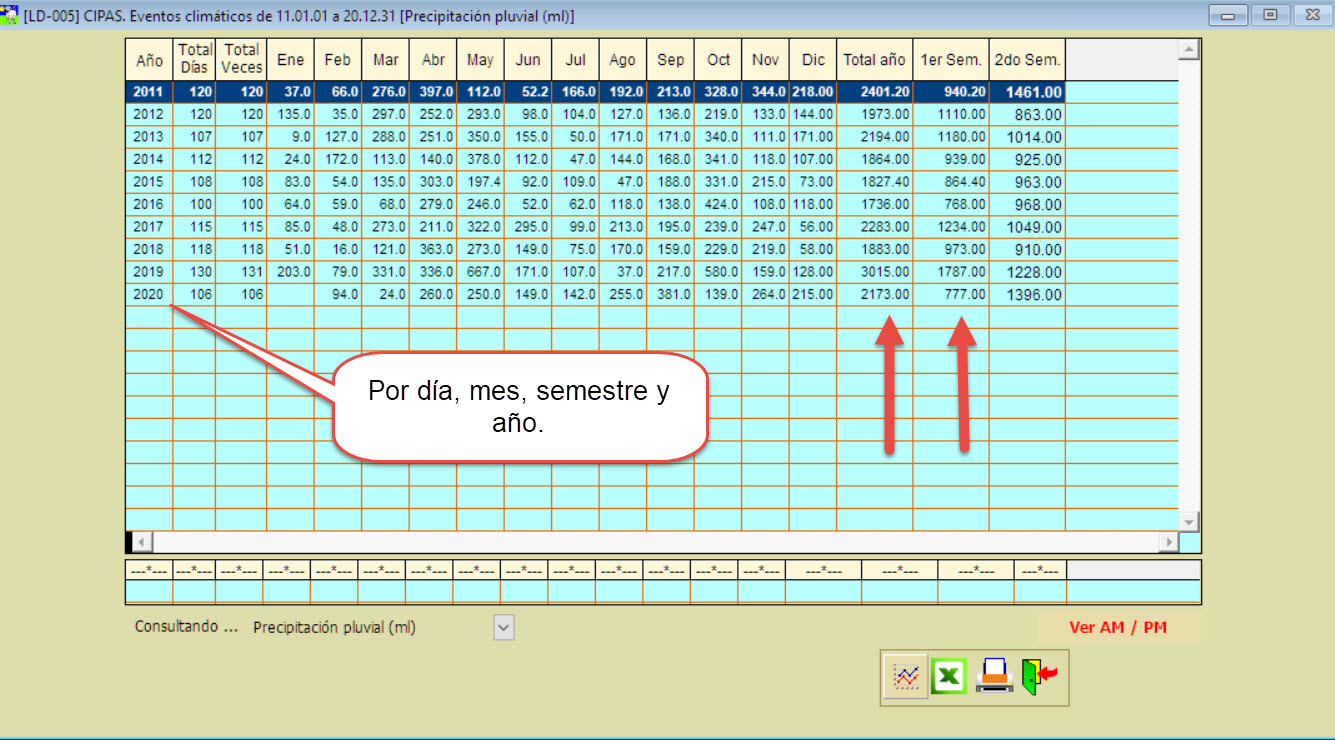The width and height of the screenshot is (1335, 740).
Task: Click the Año column header
Action: point(149,60)
